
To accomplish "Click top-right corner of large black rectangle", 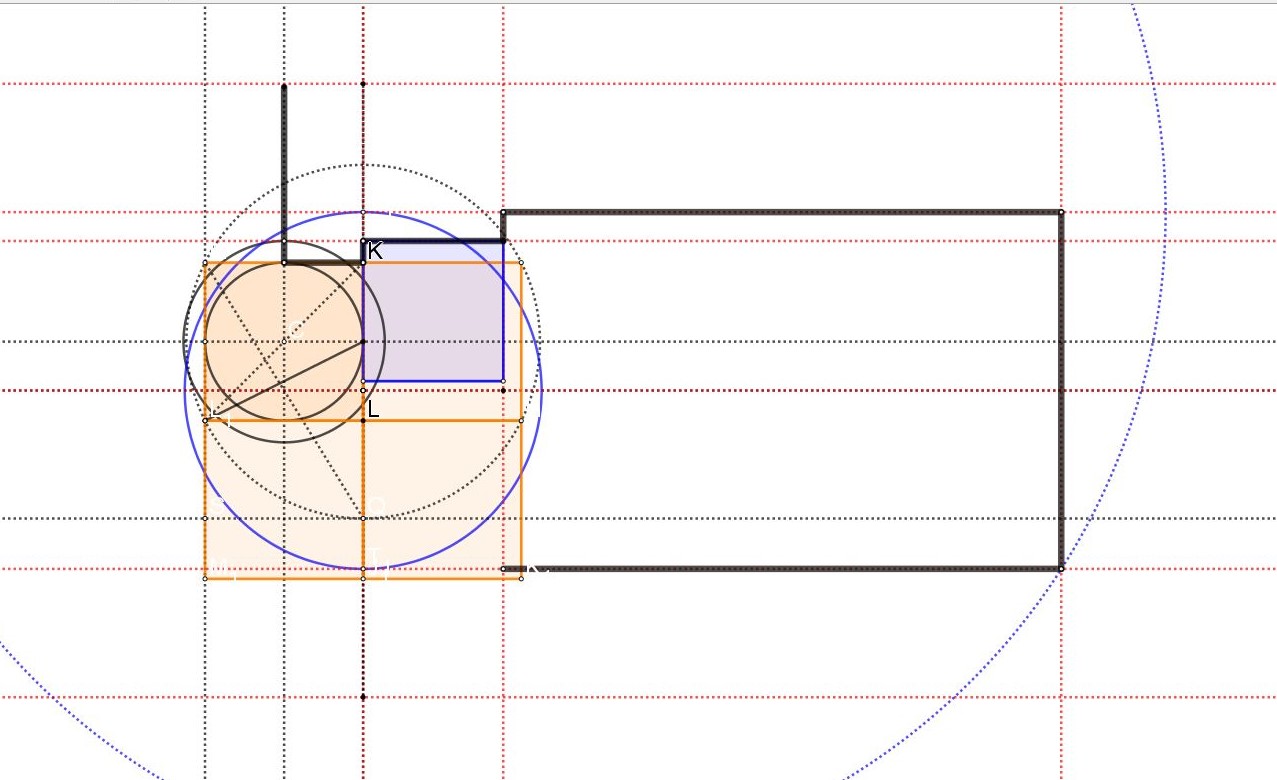I will (1061, 212).
